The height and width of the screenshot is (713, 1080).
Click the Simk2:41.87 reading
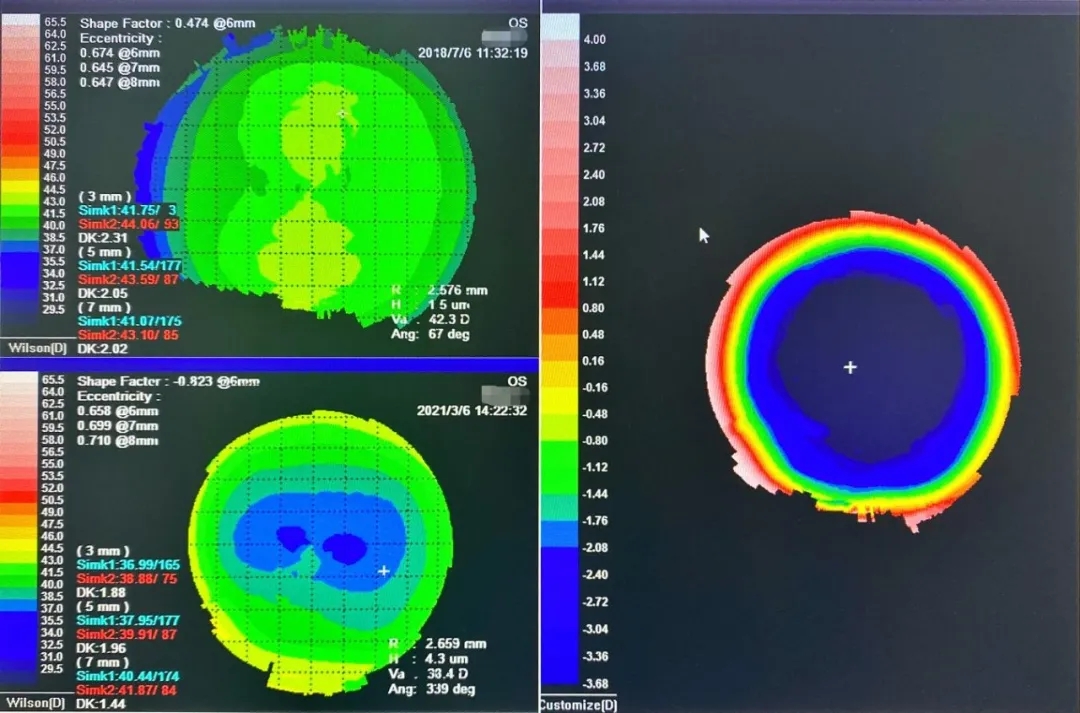coord(127,690)
